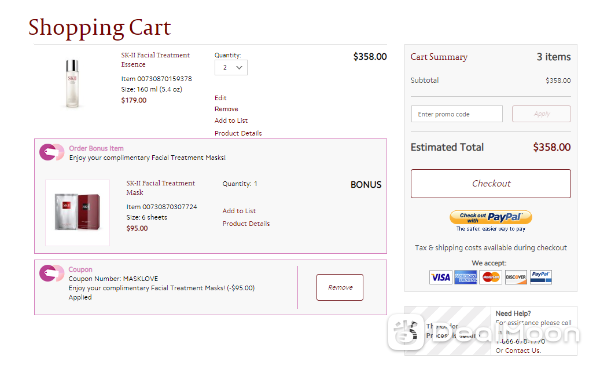
Task: Open the Contact Us link
Action: tap(523, 350)
